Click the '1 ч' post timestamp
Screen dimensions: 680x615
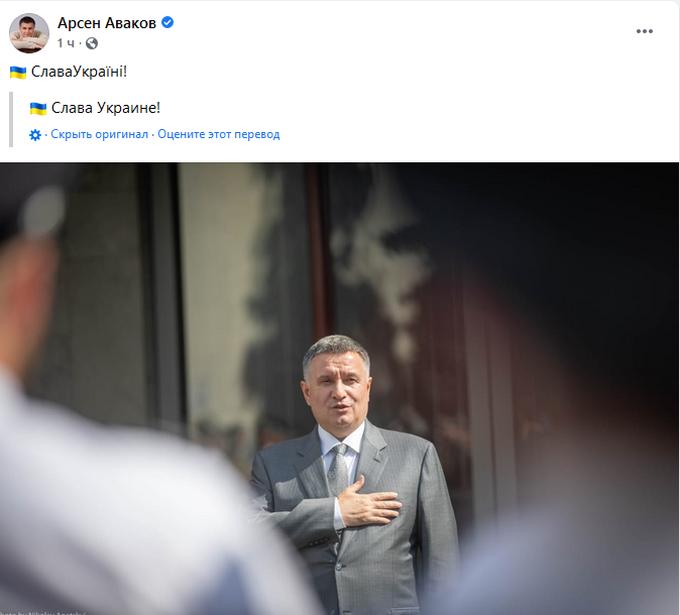coord(66,43)
